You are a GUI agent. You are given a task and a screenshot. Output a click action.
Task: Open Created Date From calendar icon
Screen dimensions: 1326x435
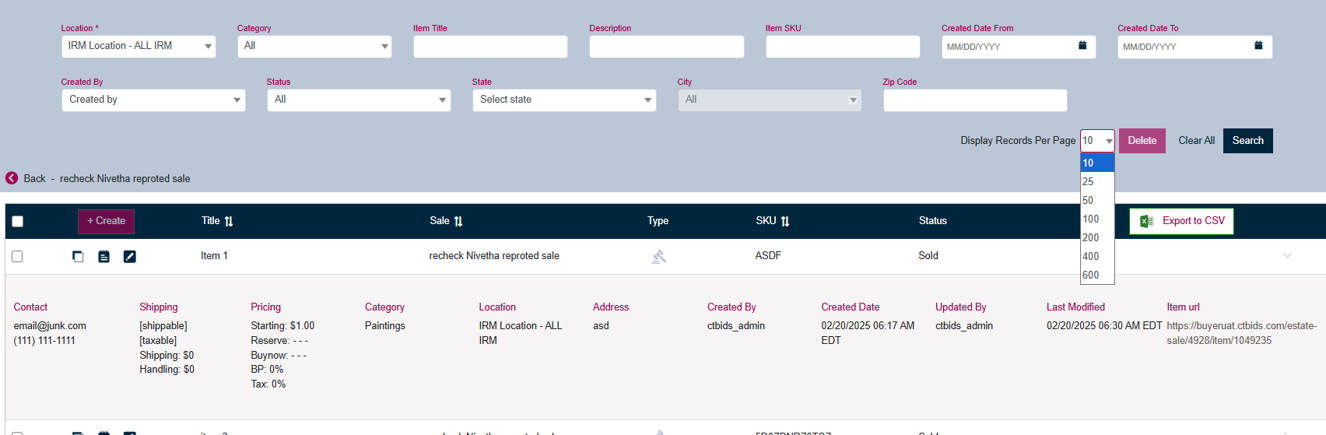1082,46
